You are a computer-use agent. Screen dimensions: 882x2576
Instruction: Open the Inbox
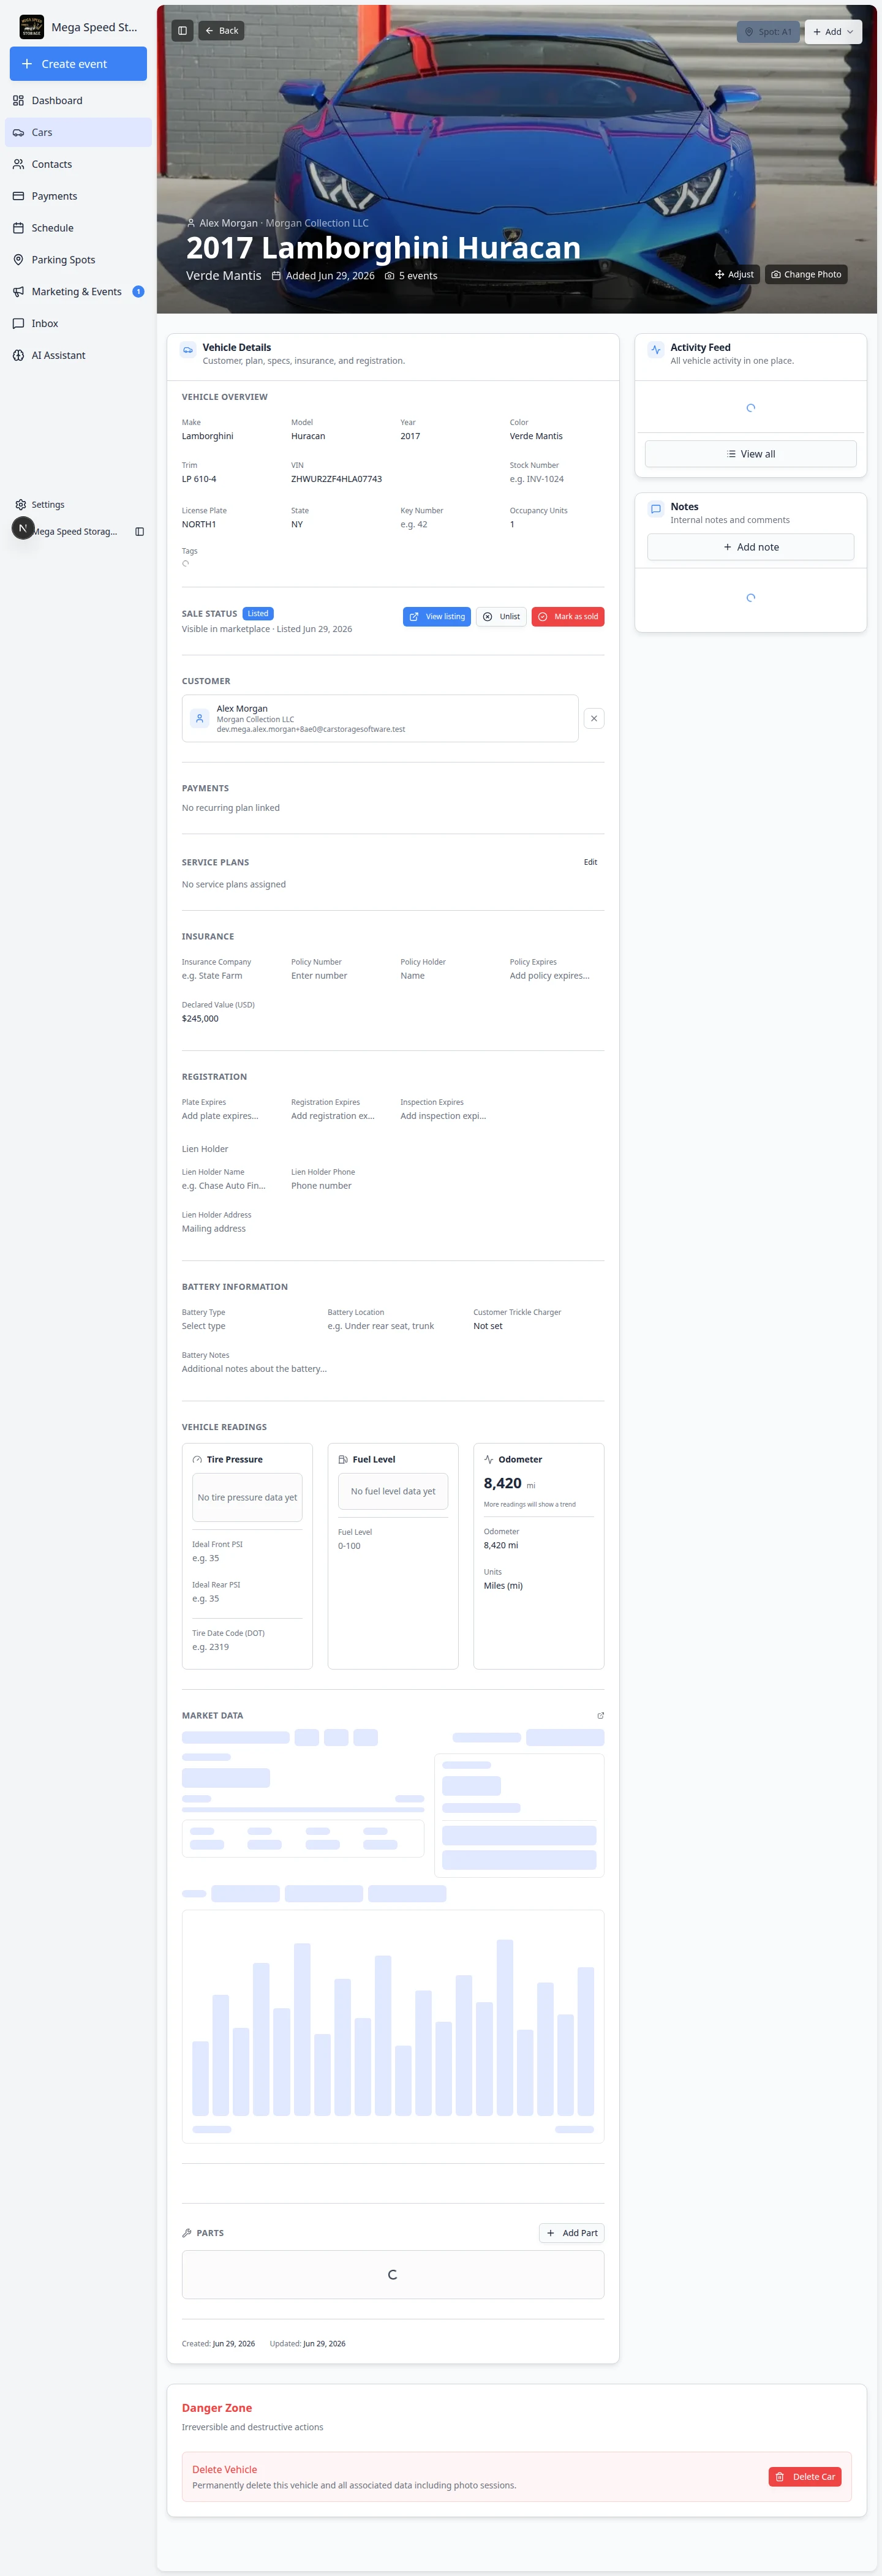pyautogui.click(x=78, y=324)
